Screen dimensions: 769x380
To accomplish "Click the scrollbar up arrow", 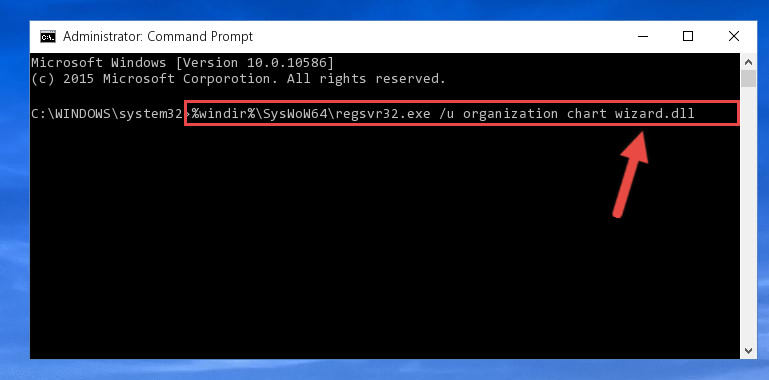I will pos(748,62).
